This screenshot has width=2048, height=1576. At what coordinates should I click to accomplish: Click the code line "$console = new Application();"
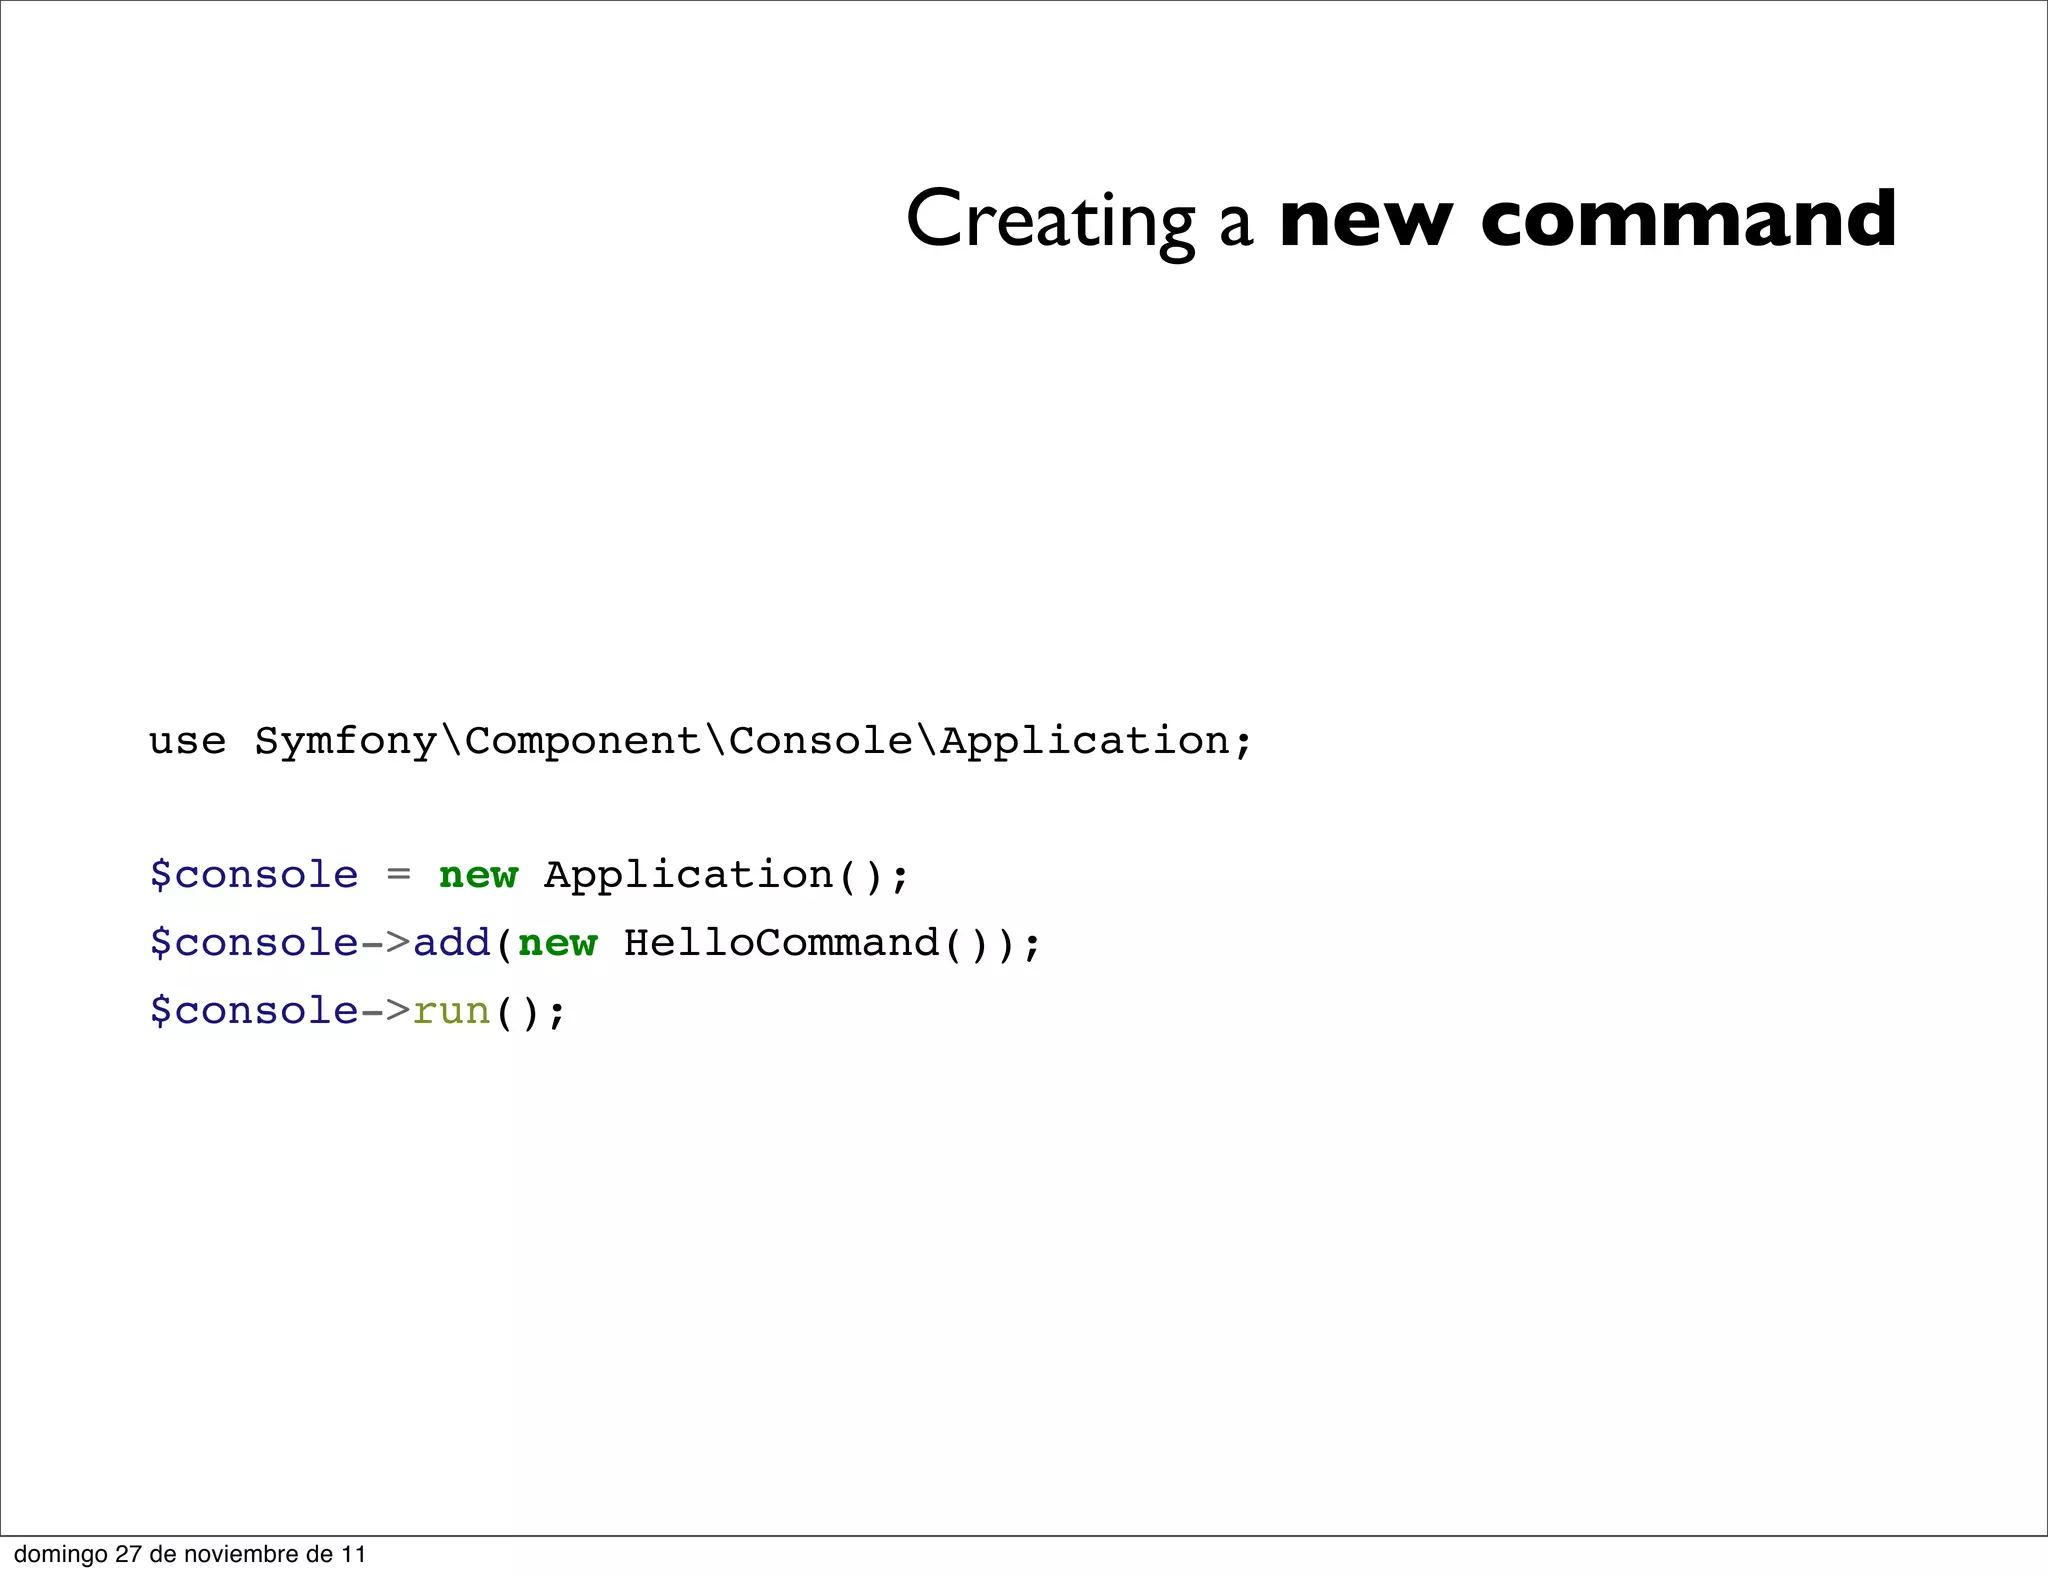click(x=529, y=875)
